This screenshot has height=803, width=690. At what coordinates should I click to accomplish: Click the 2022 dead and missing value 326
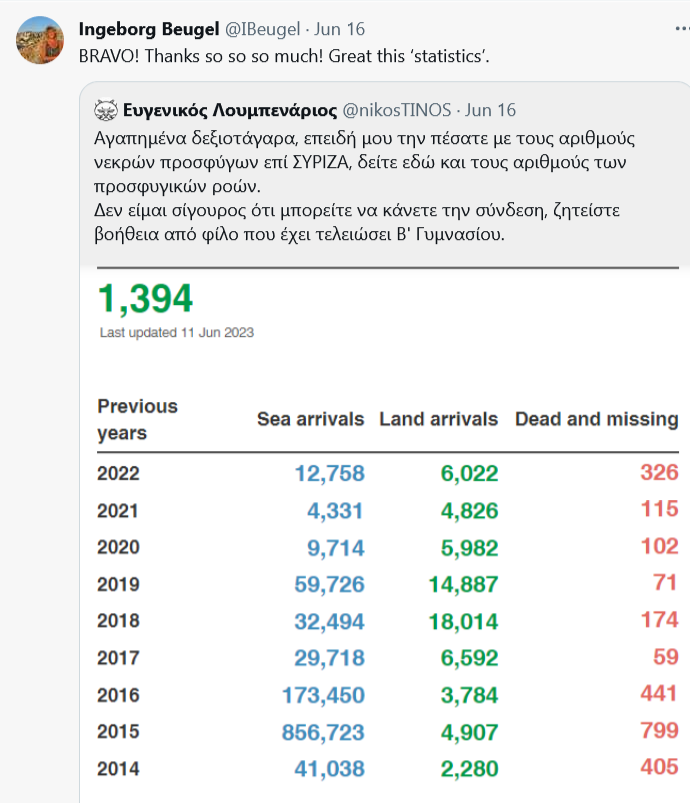[660, 472]
